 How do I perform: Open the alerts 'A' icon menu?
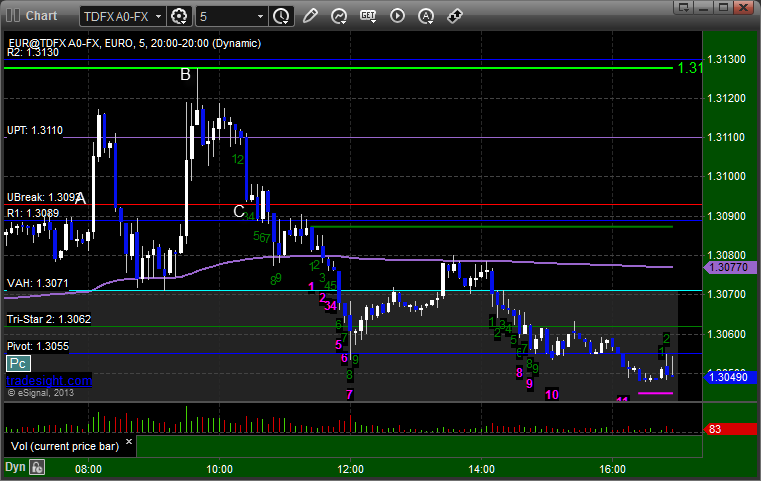(x=426, y=16)
